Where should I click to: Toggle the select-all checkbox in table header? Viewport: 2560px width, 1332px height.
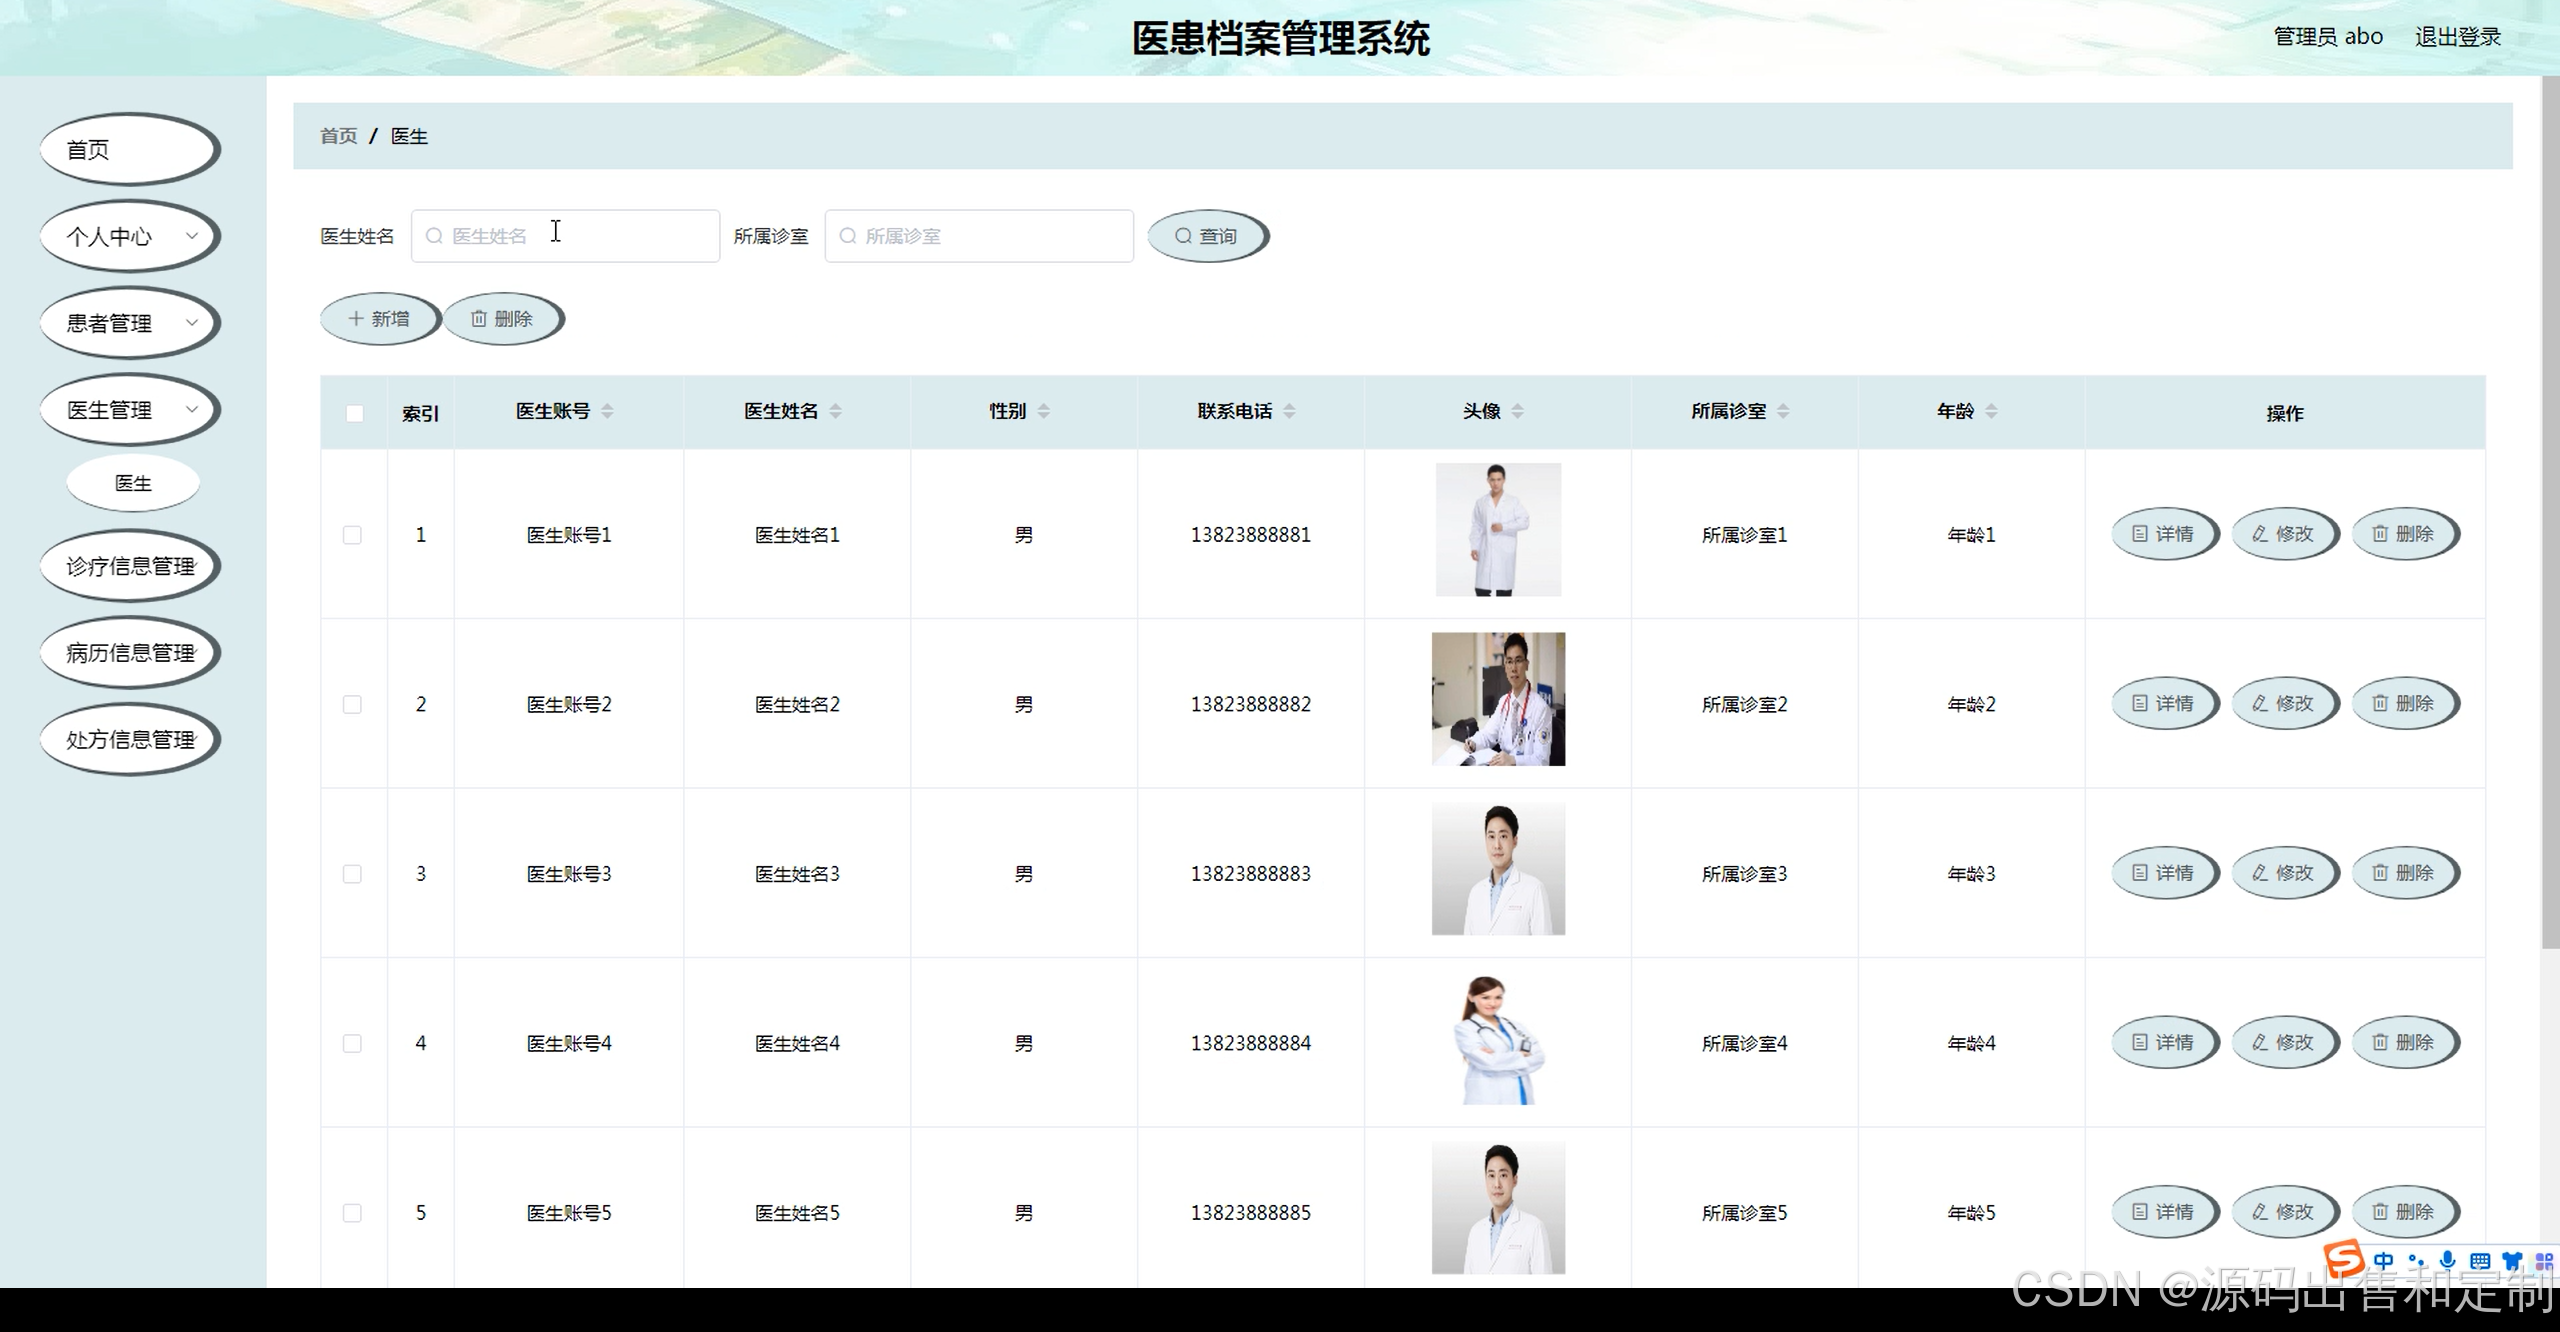(354, 413)
